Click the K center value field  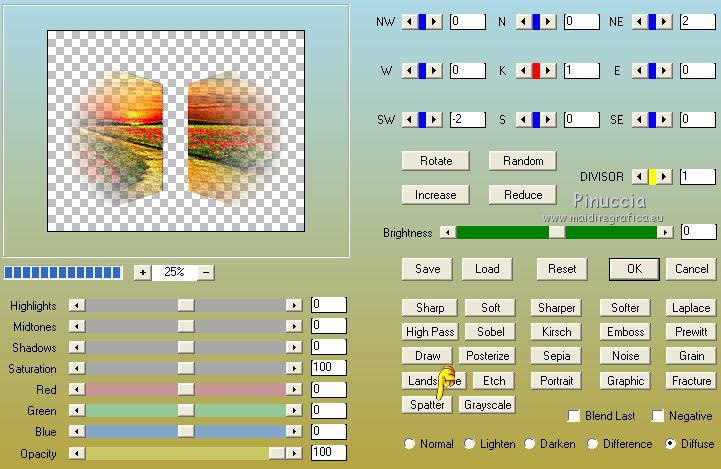tap(582, 70)
